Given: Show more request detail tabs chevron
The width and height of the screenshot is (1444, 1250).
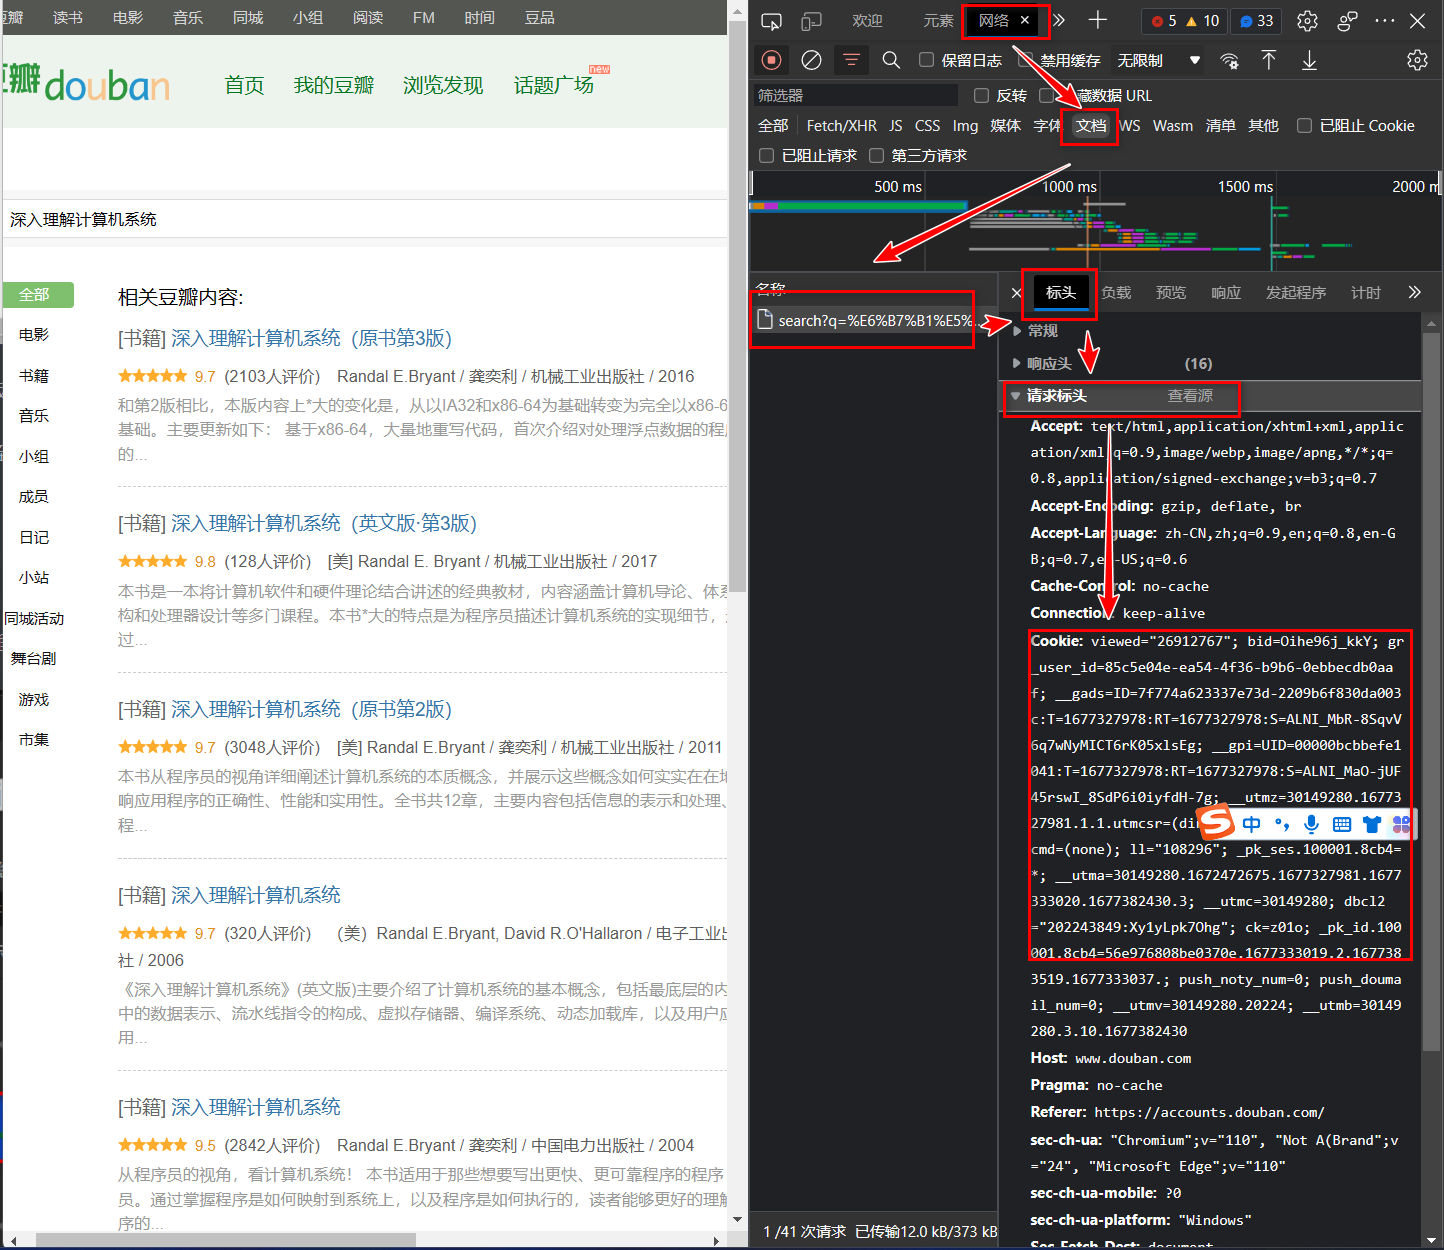Looking at the screenshot, I should pyautogui.click(x=1414, y=292).
